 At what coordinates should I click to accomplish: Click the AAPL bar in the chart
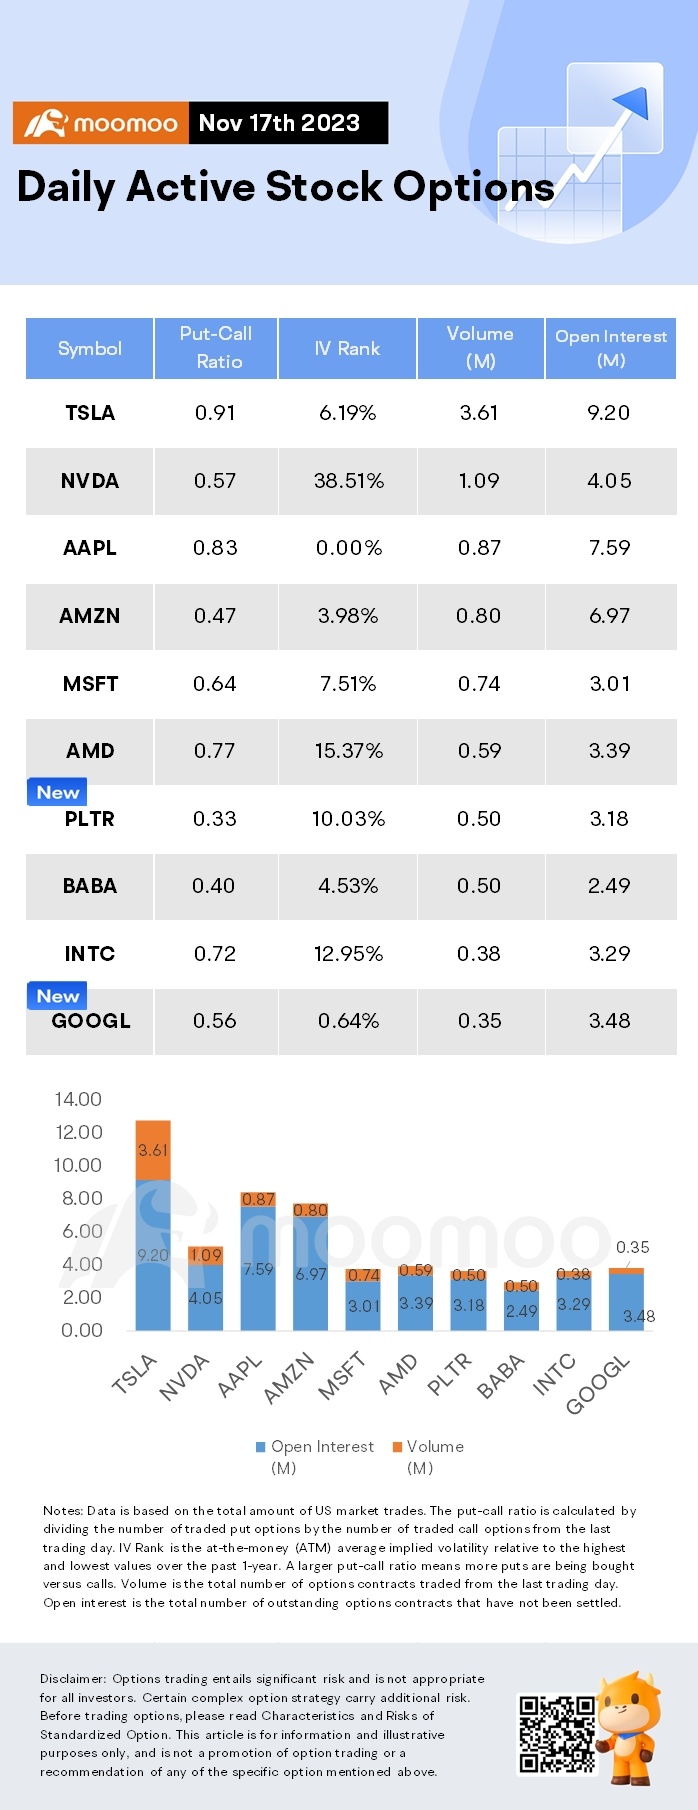[x=258, y=1265]
